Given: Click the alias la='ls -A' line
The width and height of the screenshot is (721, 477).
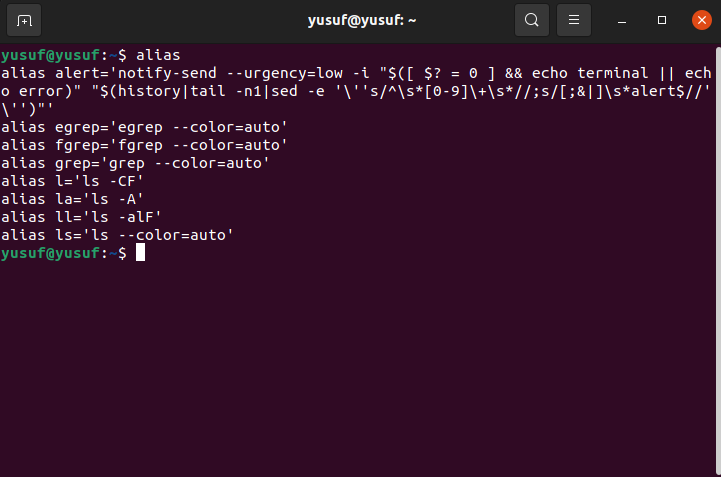Looking at the screenshot, I should (x=72, y=199).
